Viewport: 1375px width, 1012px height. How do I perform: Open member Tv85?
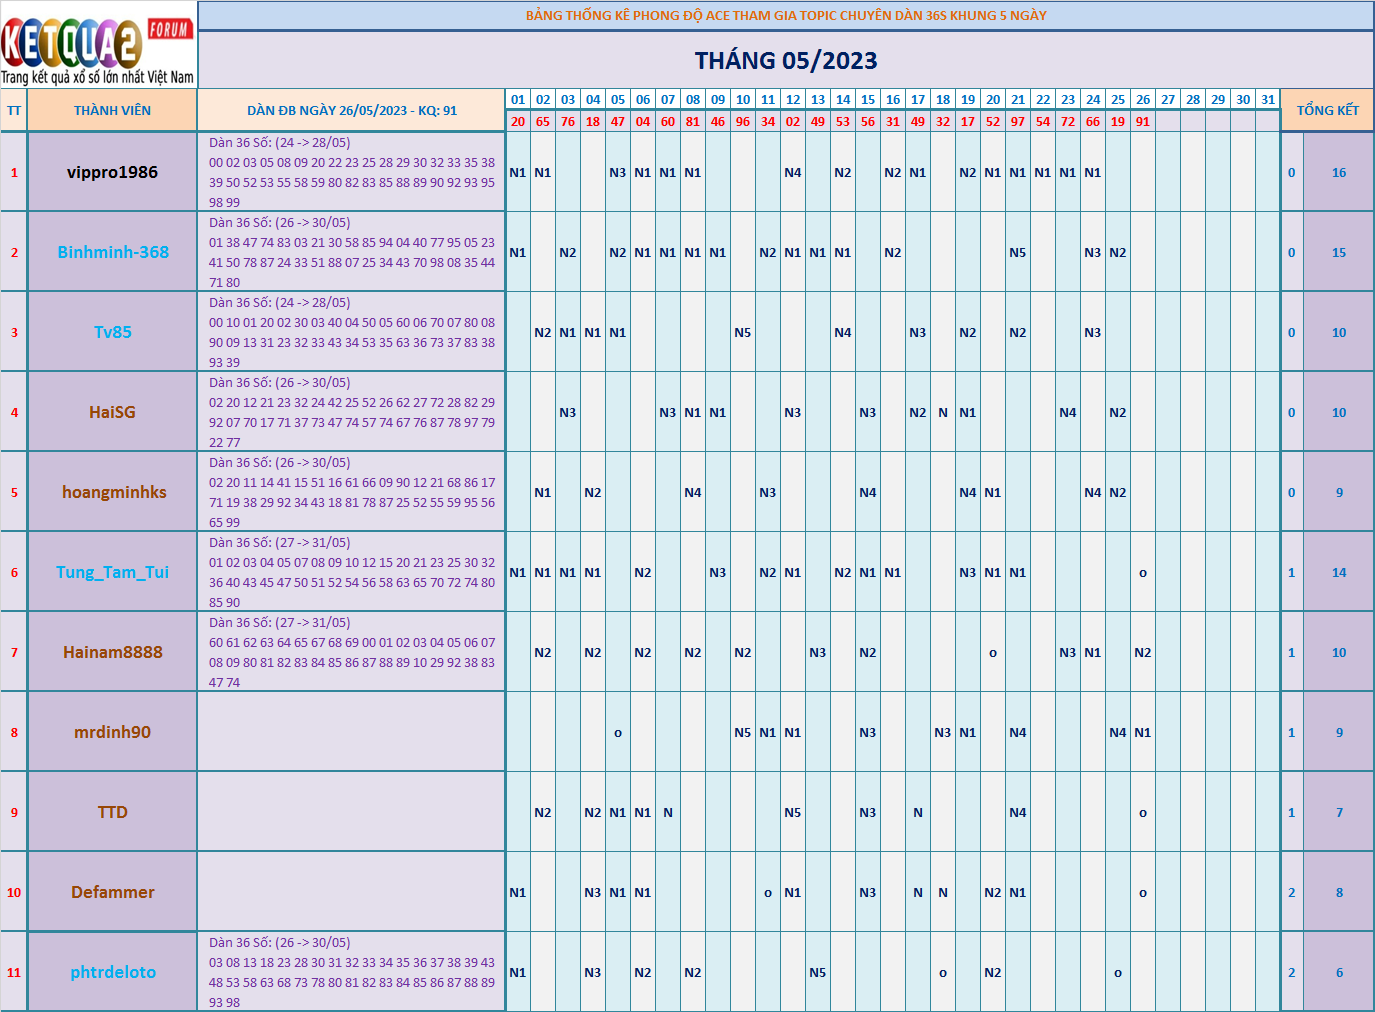113,332
